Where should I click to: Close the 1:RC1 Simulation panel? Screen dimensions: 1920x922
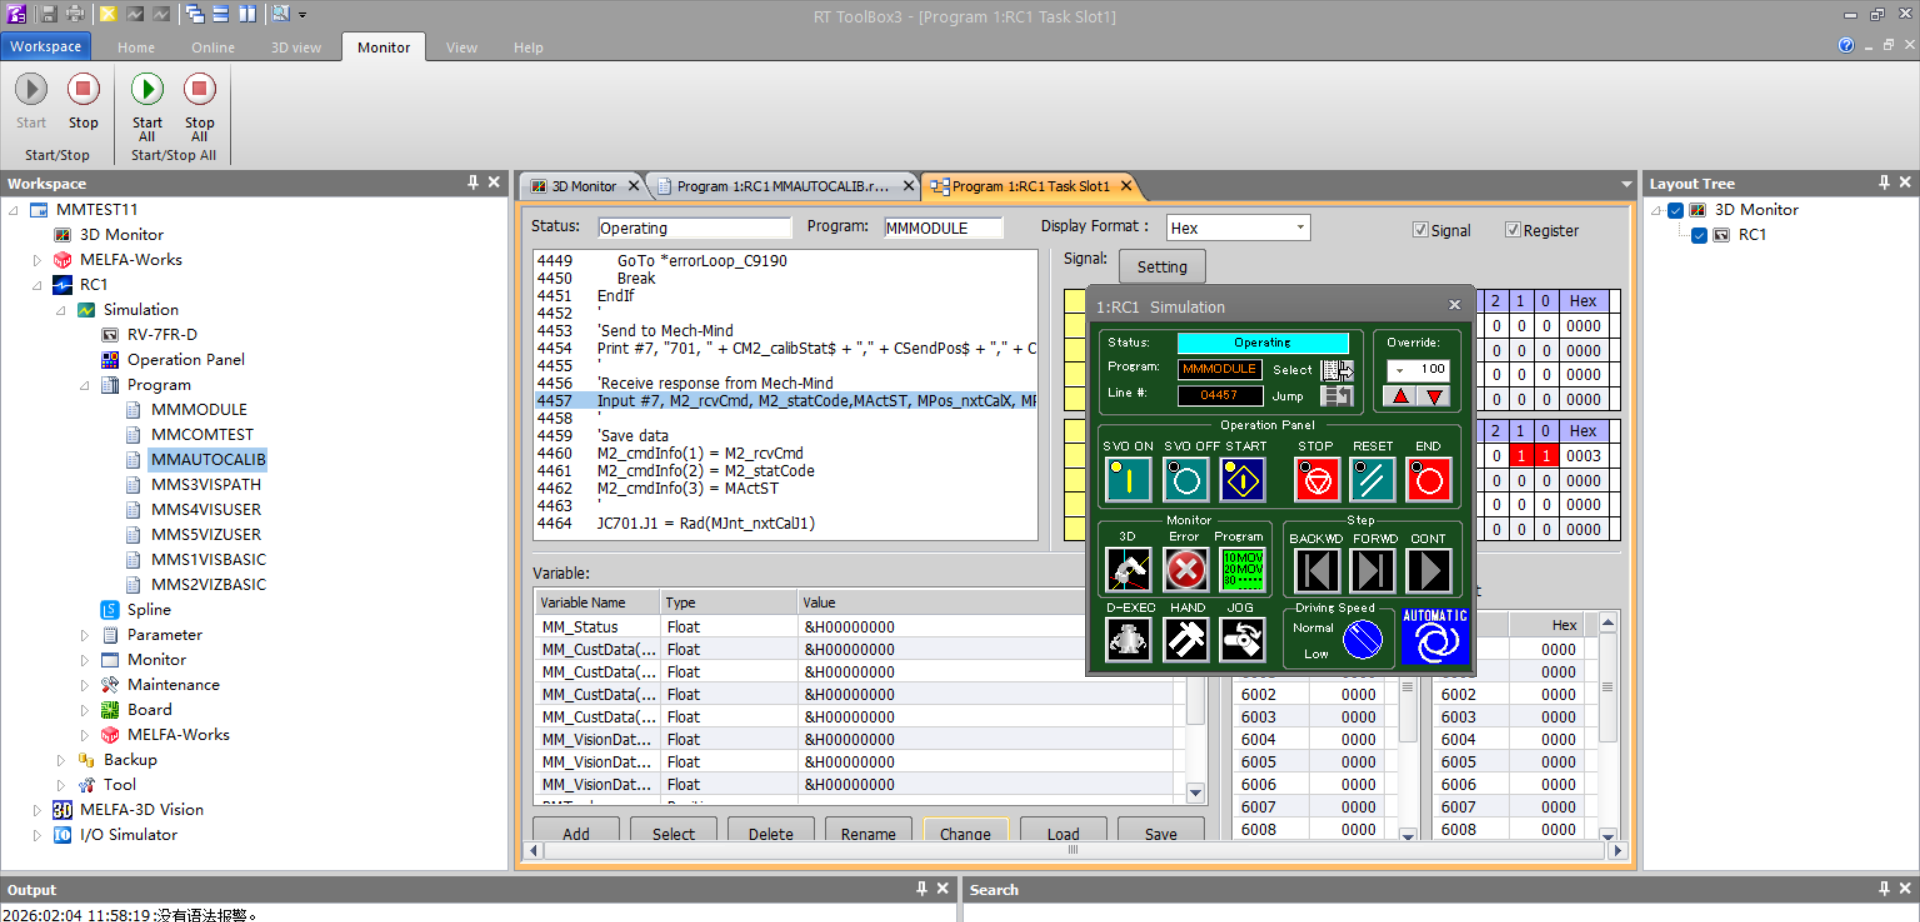[x=1454, y=305]
